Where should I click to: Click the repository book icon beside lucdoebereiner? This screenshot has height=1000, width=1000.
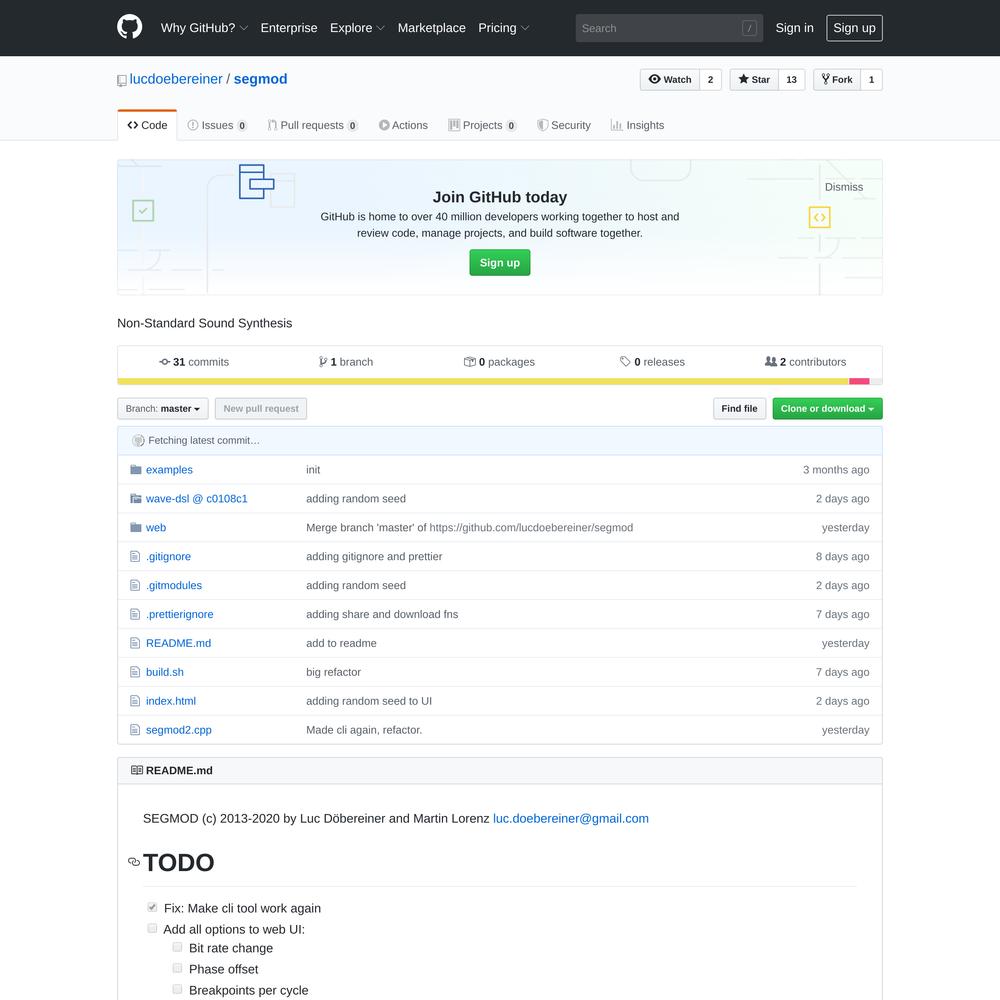click(122, 80)
